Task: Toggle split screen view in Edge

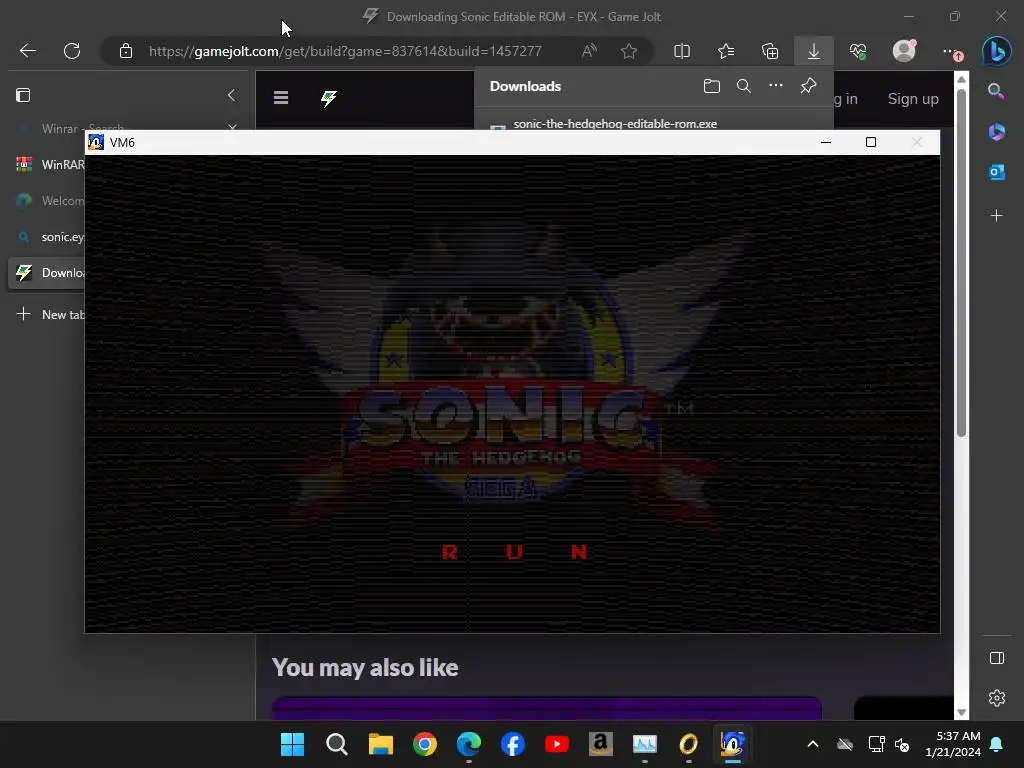Action: (x=682, y=51)
